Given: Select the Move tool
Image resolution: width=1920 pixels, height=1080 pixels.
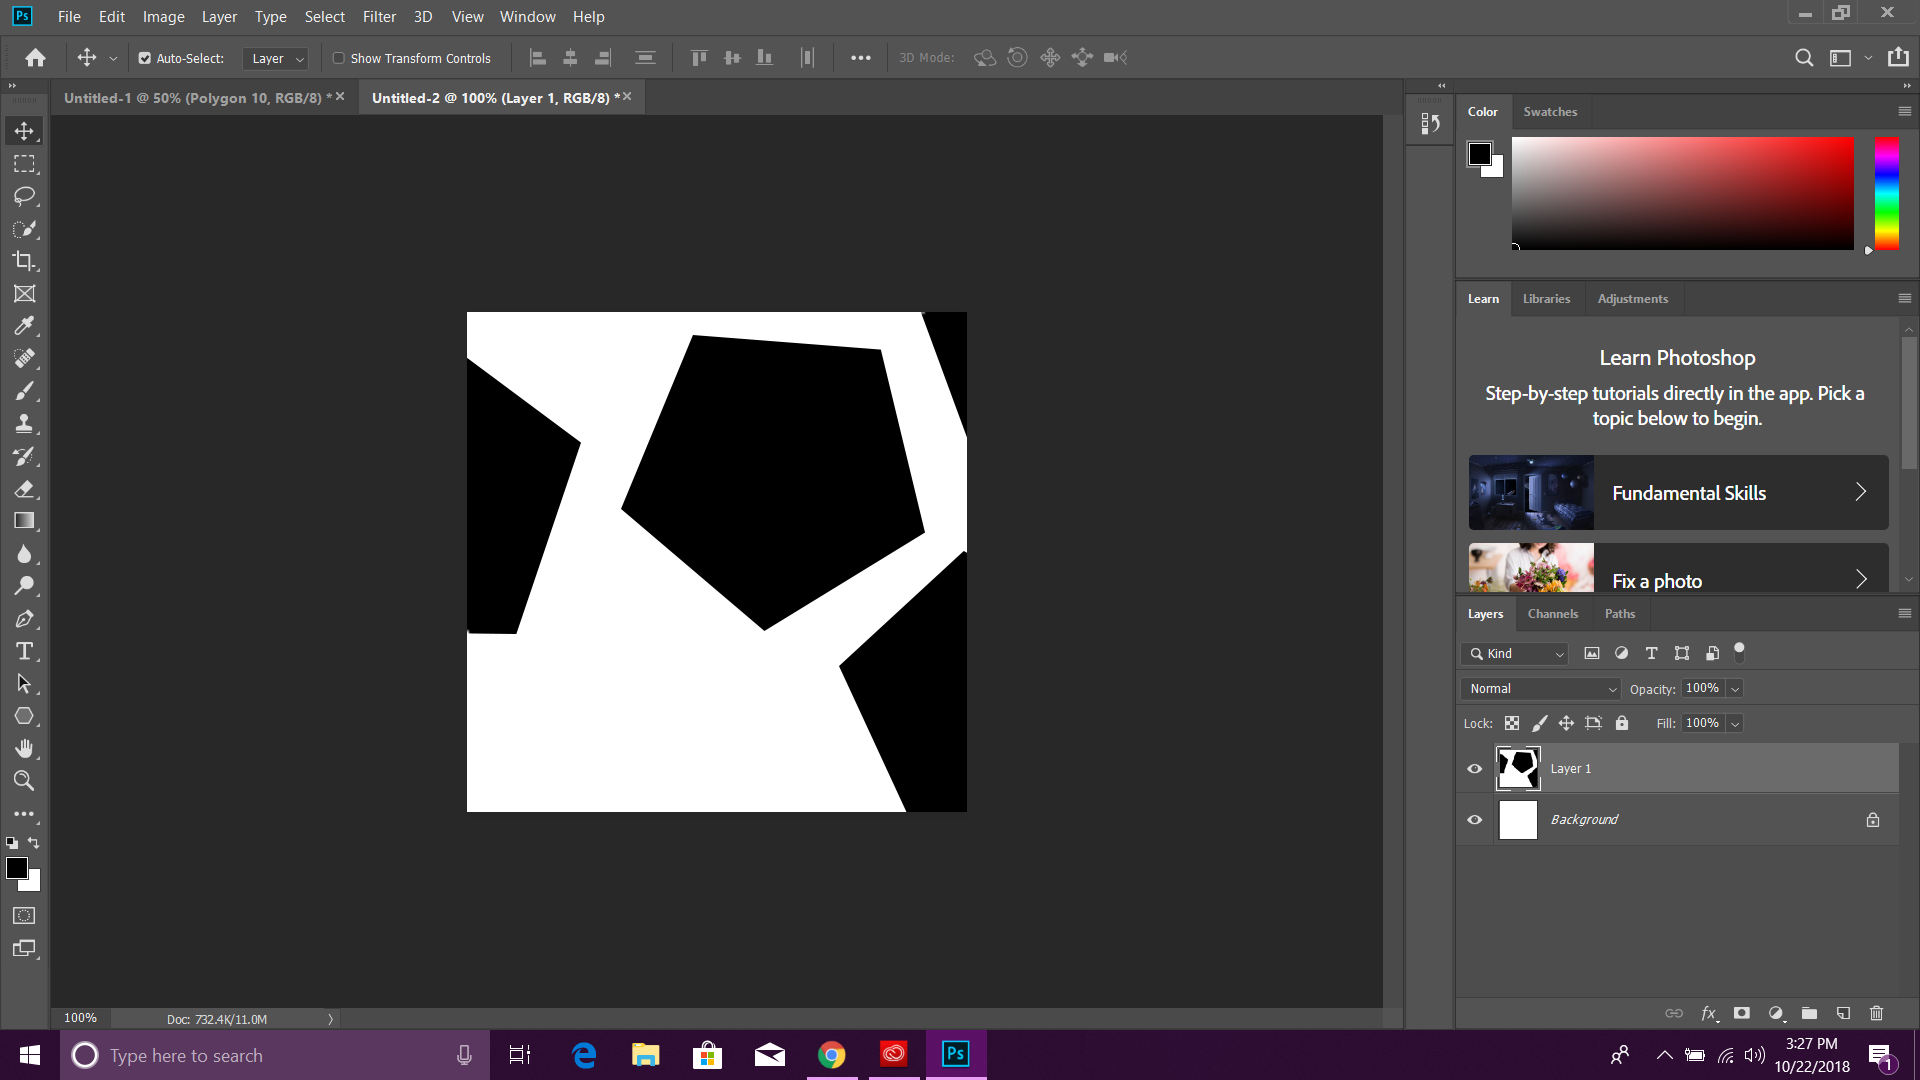Looking at the screenshot, I should (x=25, y=130).
